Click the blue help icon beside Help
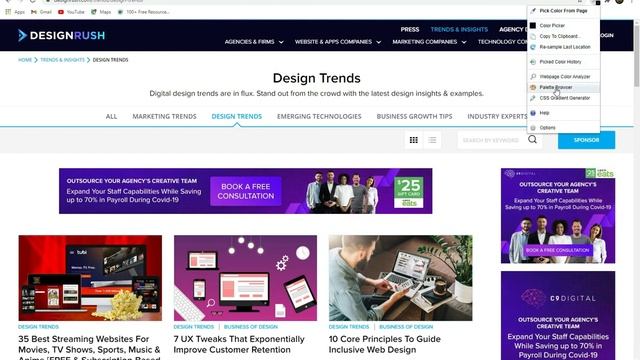This screenshot has height=360, width=640. pos(533,113)
